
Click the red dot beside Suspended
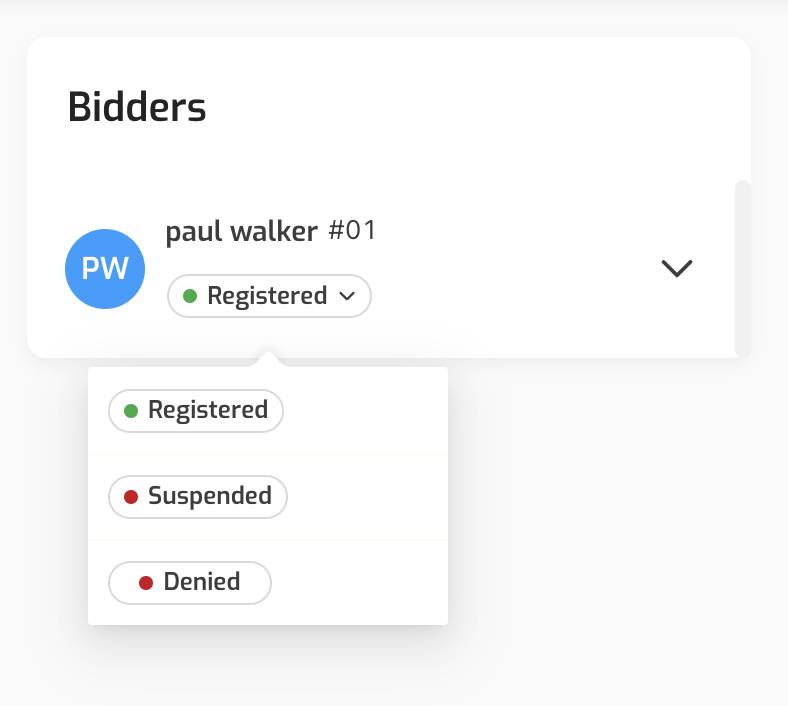(130, 496)
